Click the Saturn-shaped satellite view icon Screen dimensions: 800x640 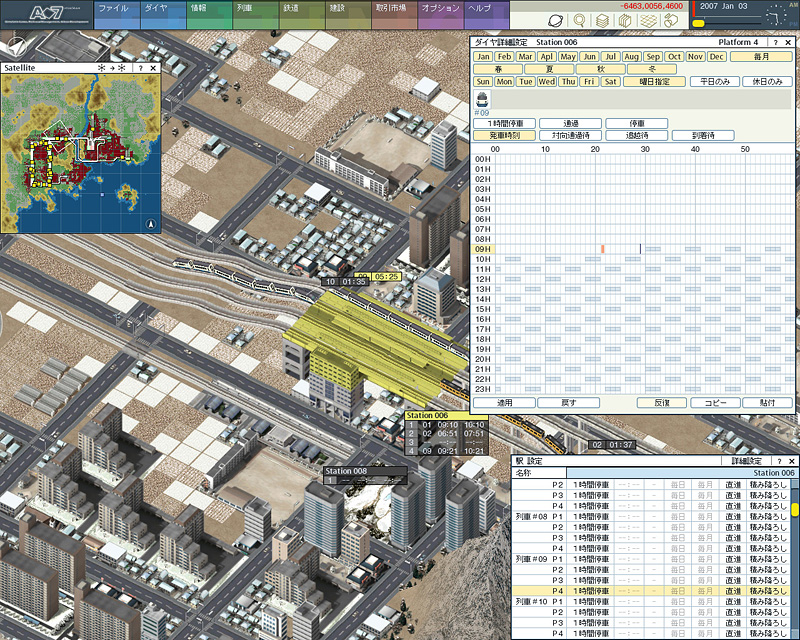click(x=556, y=20)
